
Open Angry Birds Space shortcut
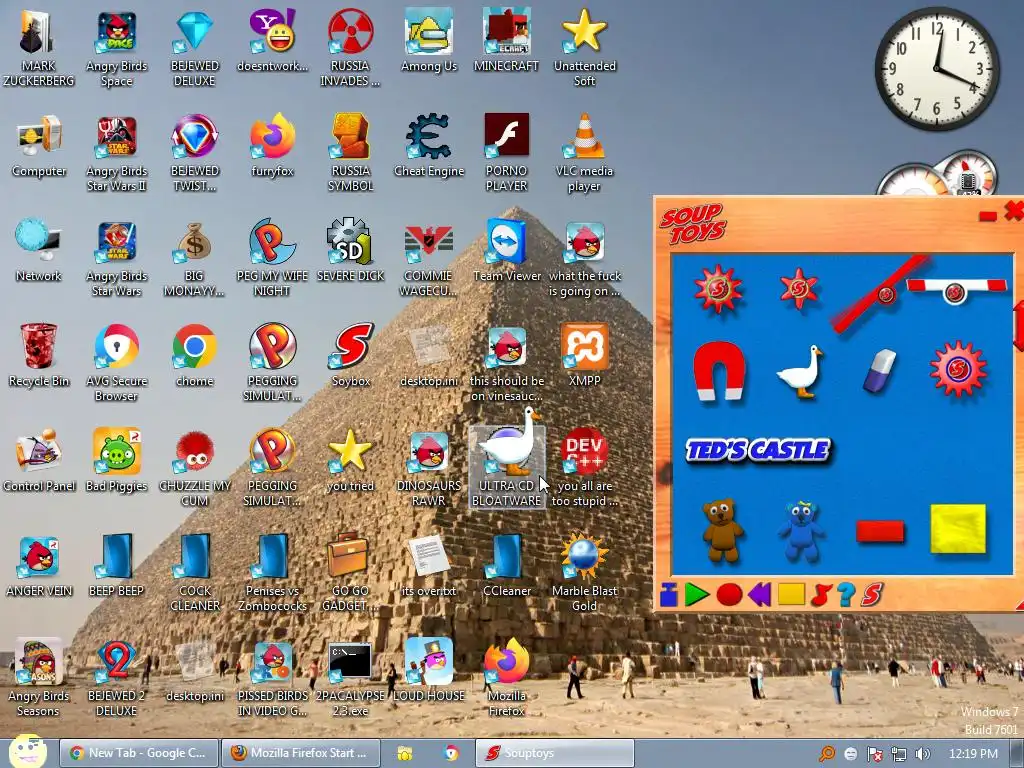tap(116, 48)
